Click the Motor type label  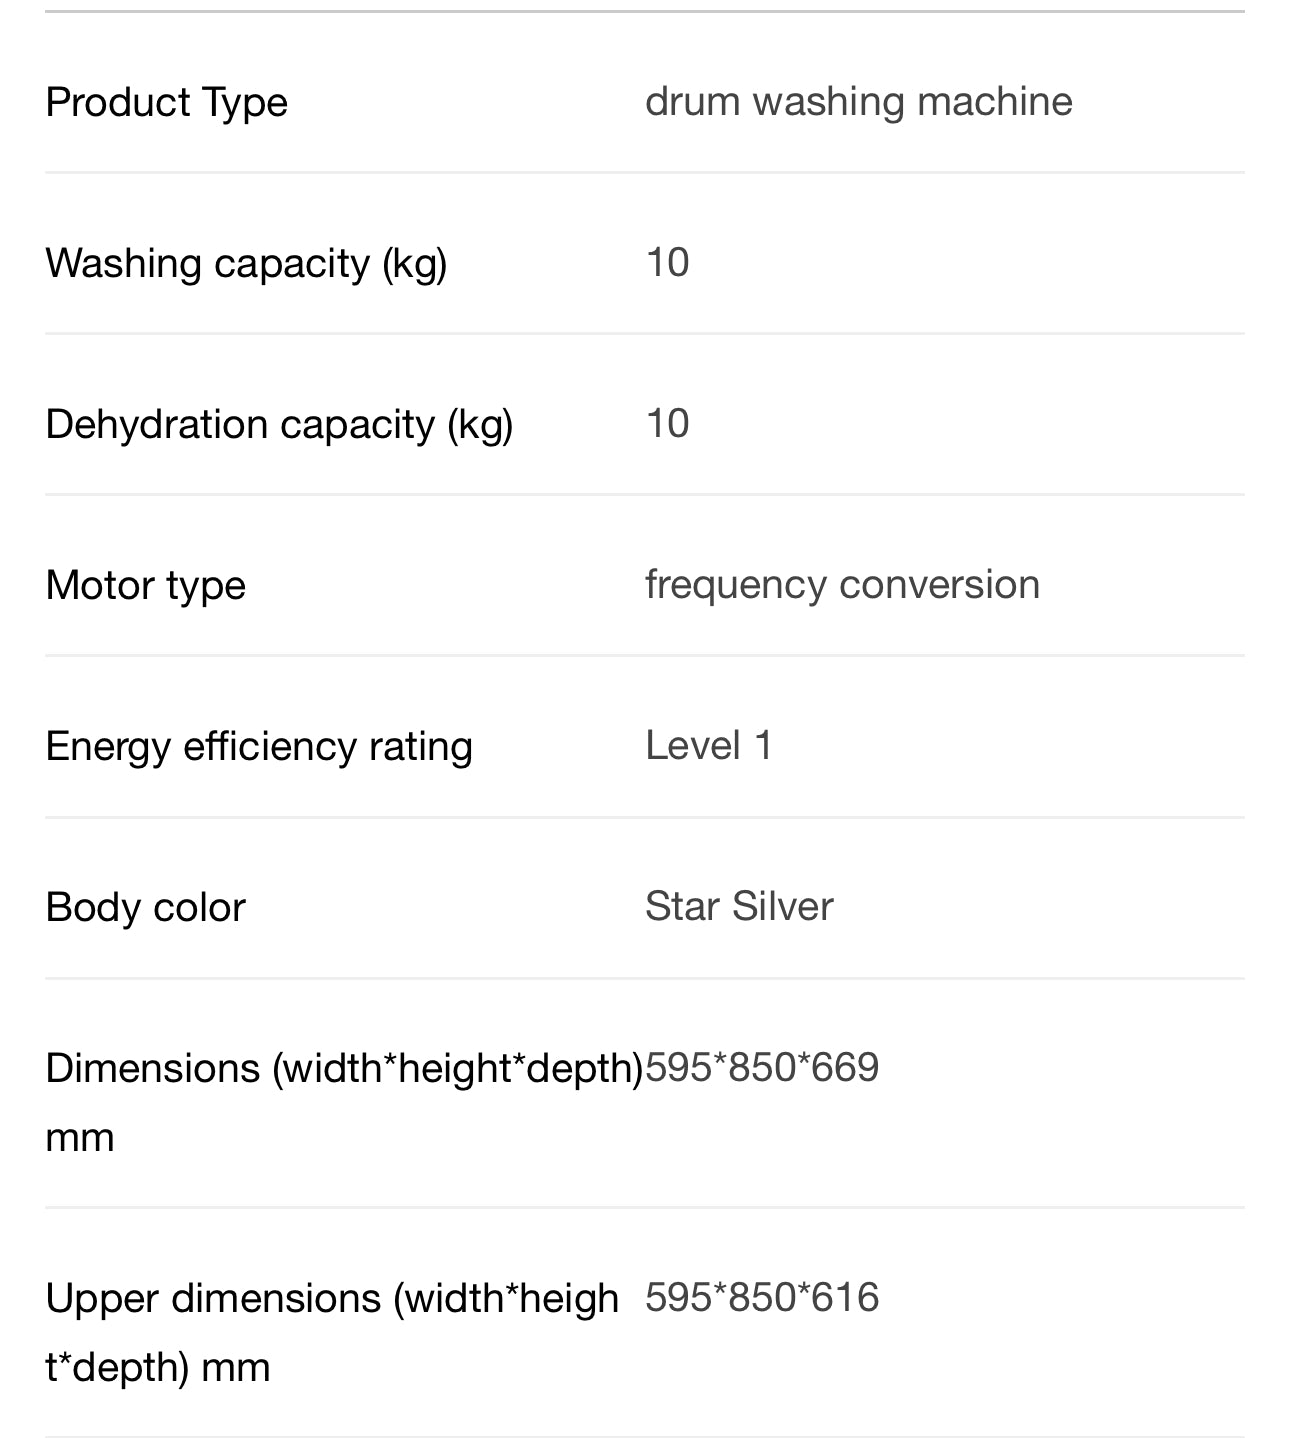point(146,585)
